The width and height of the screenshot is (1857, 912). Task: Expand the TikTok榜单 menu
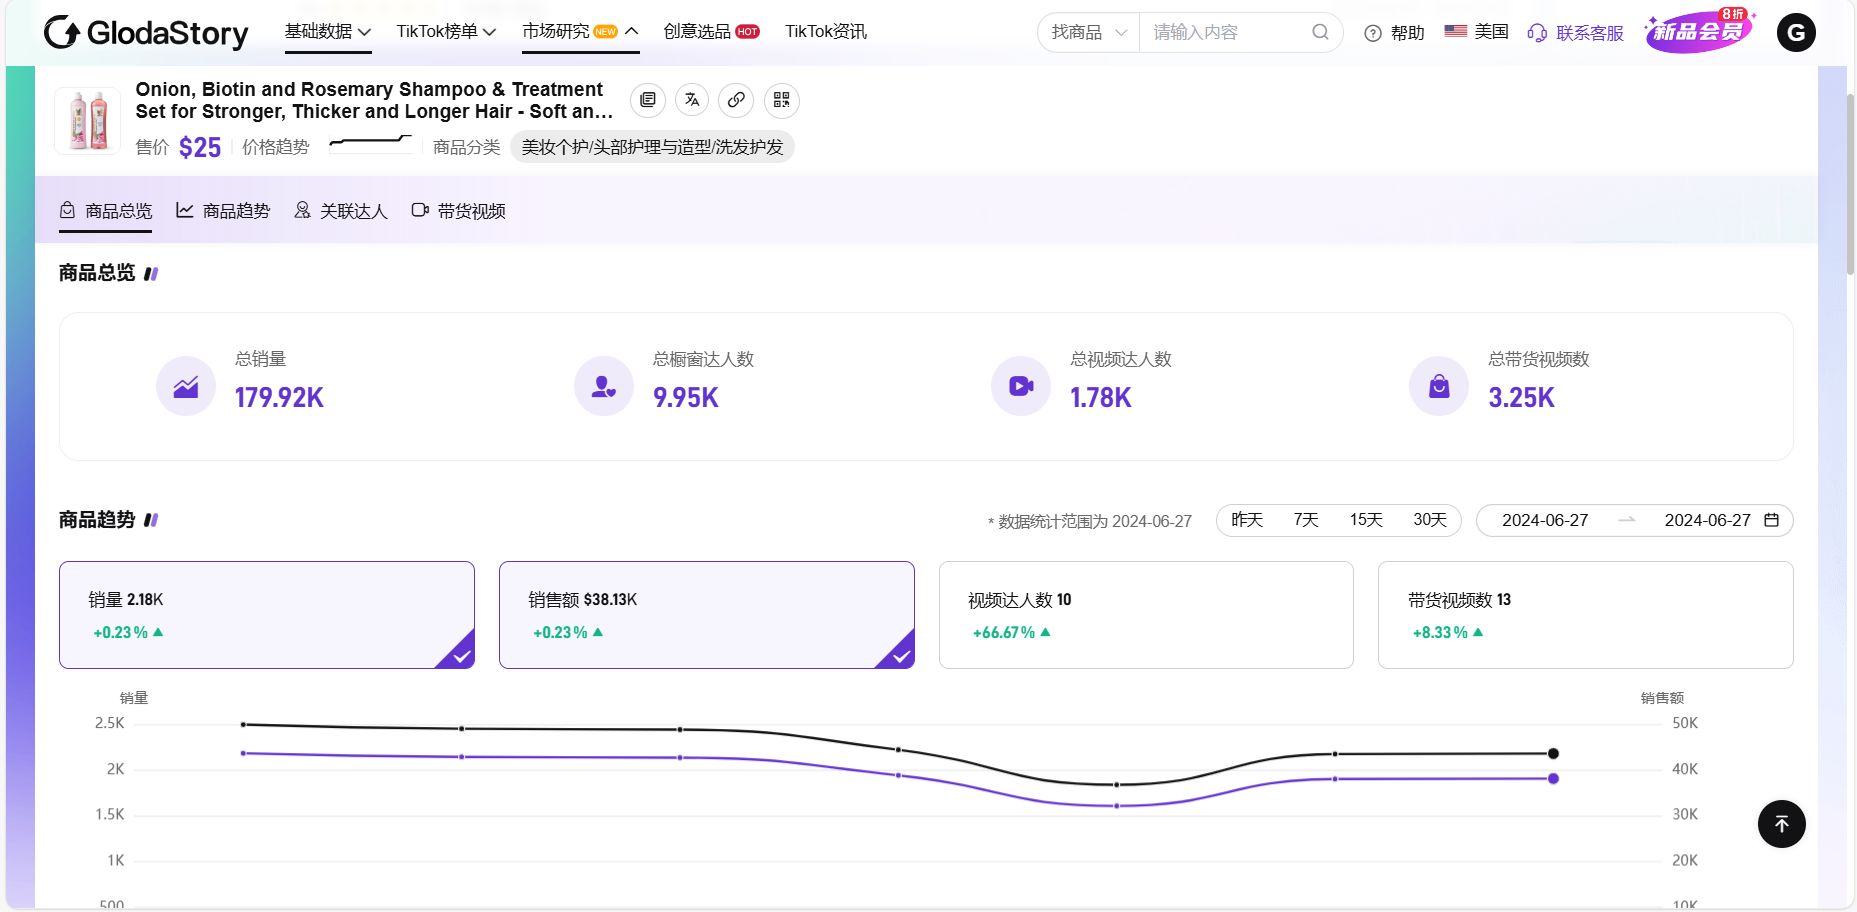(446, 32)
